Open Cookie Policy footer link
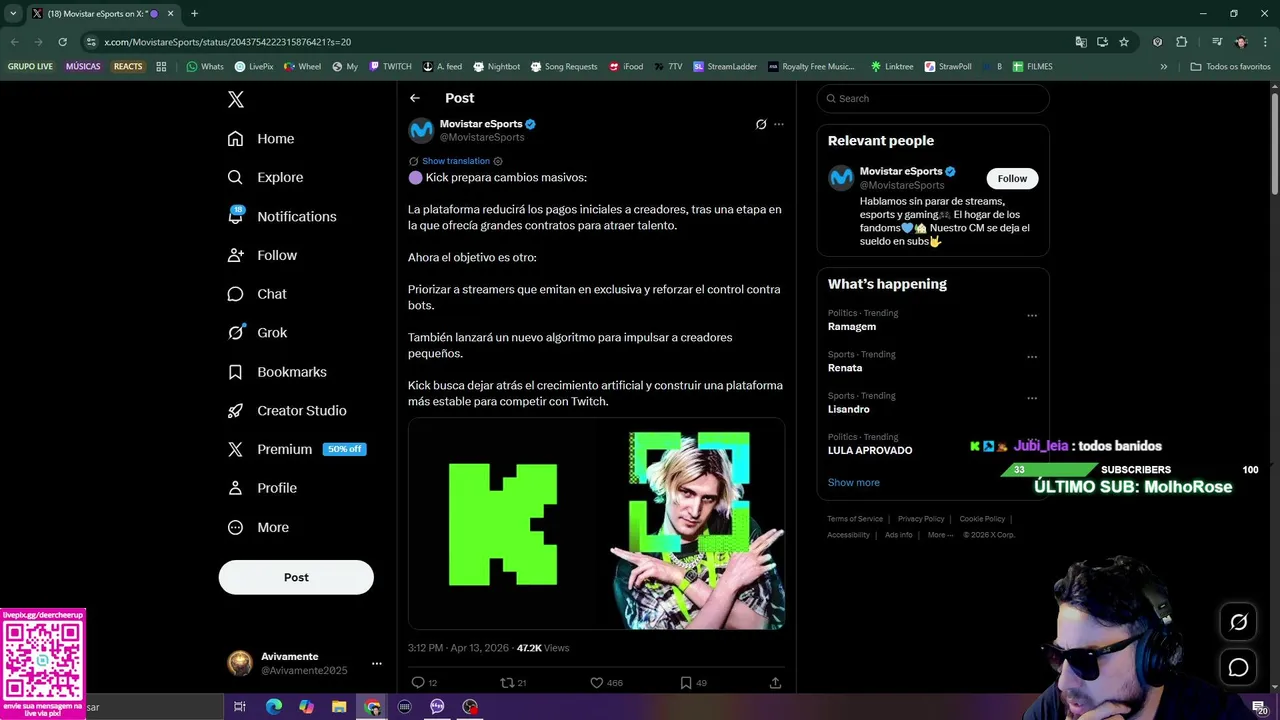This screenshot has width=1280, height=720. [982, 519]
